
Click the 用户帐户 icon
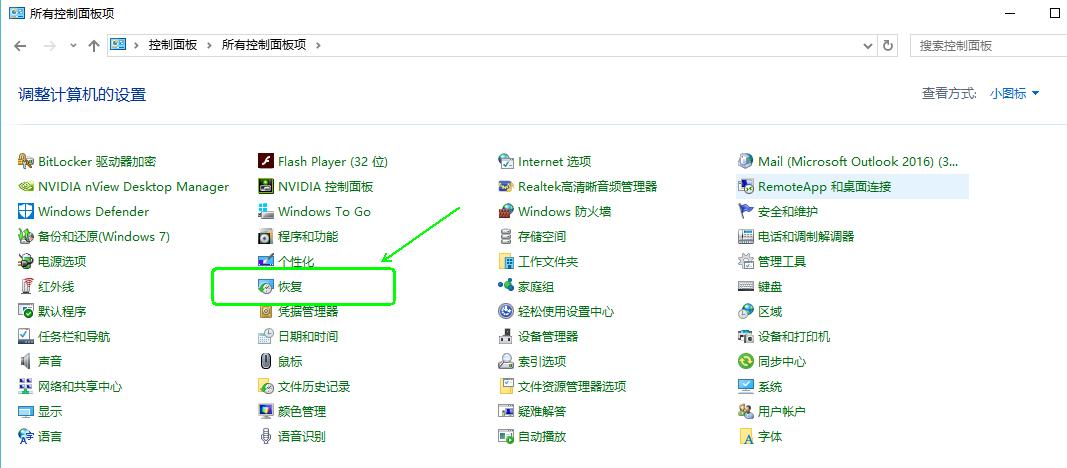(746, 412)
